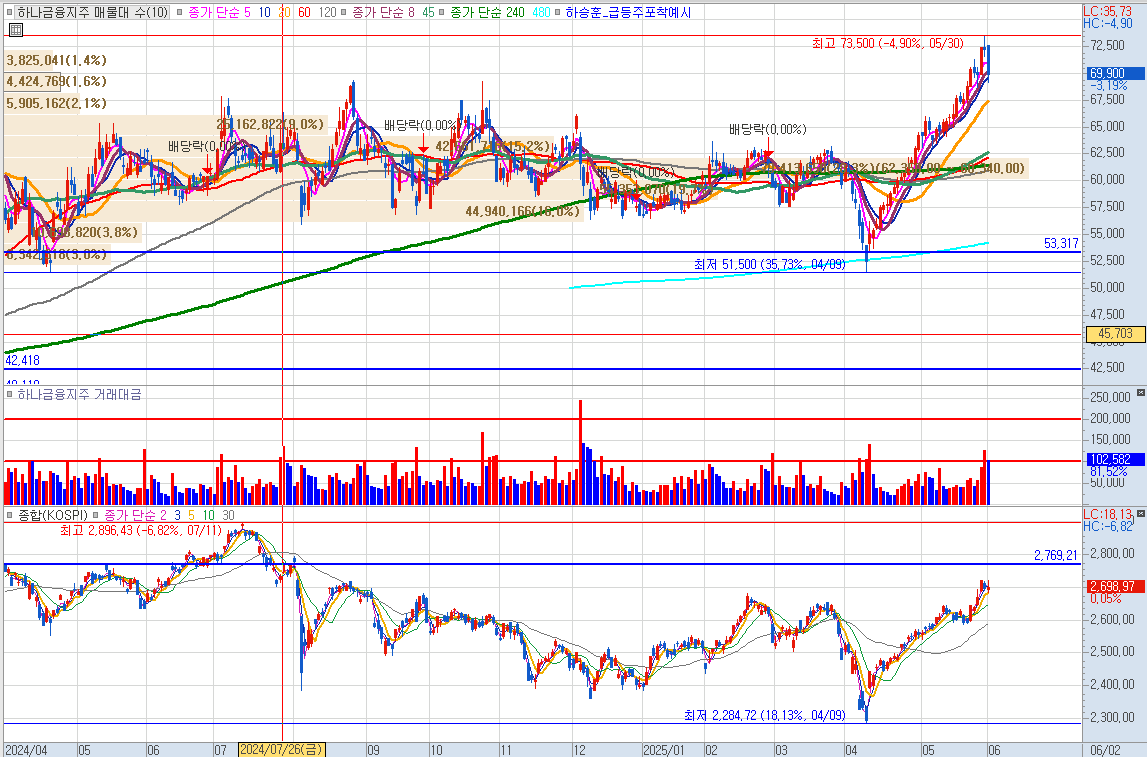Click the 53,317 horizontal line label
This screenshot has height=757, width=1147.
[x=1061, y=244]
